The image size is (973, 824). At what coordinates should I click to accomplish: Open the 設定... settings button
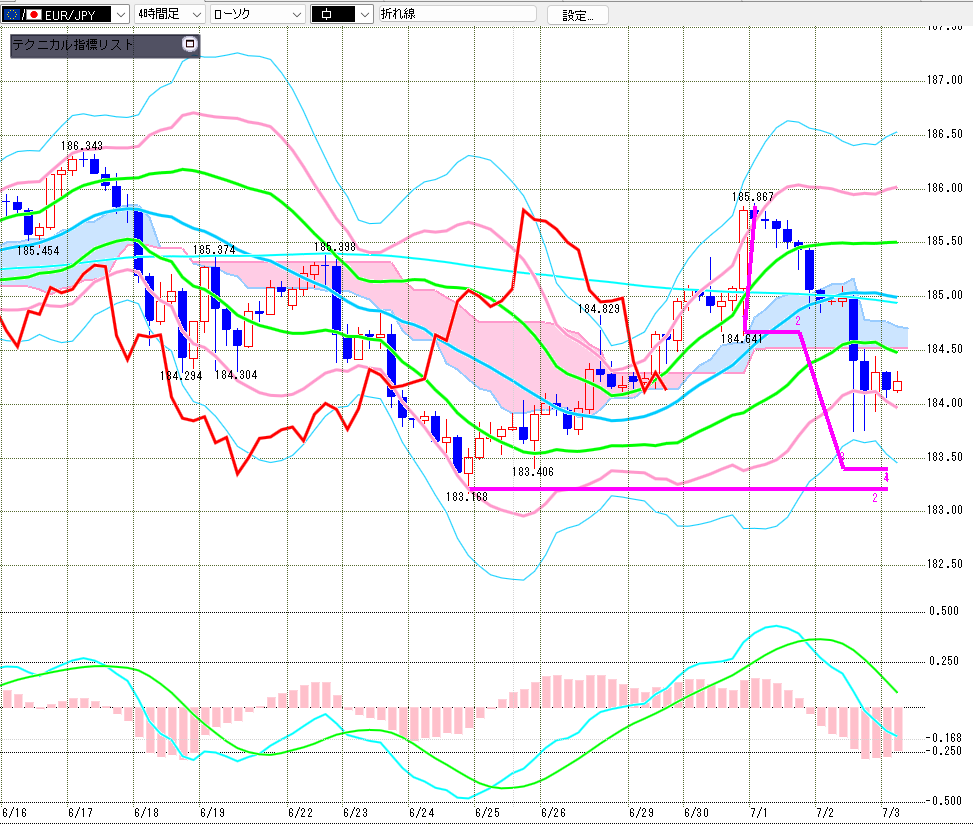(x=578, y=16)
